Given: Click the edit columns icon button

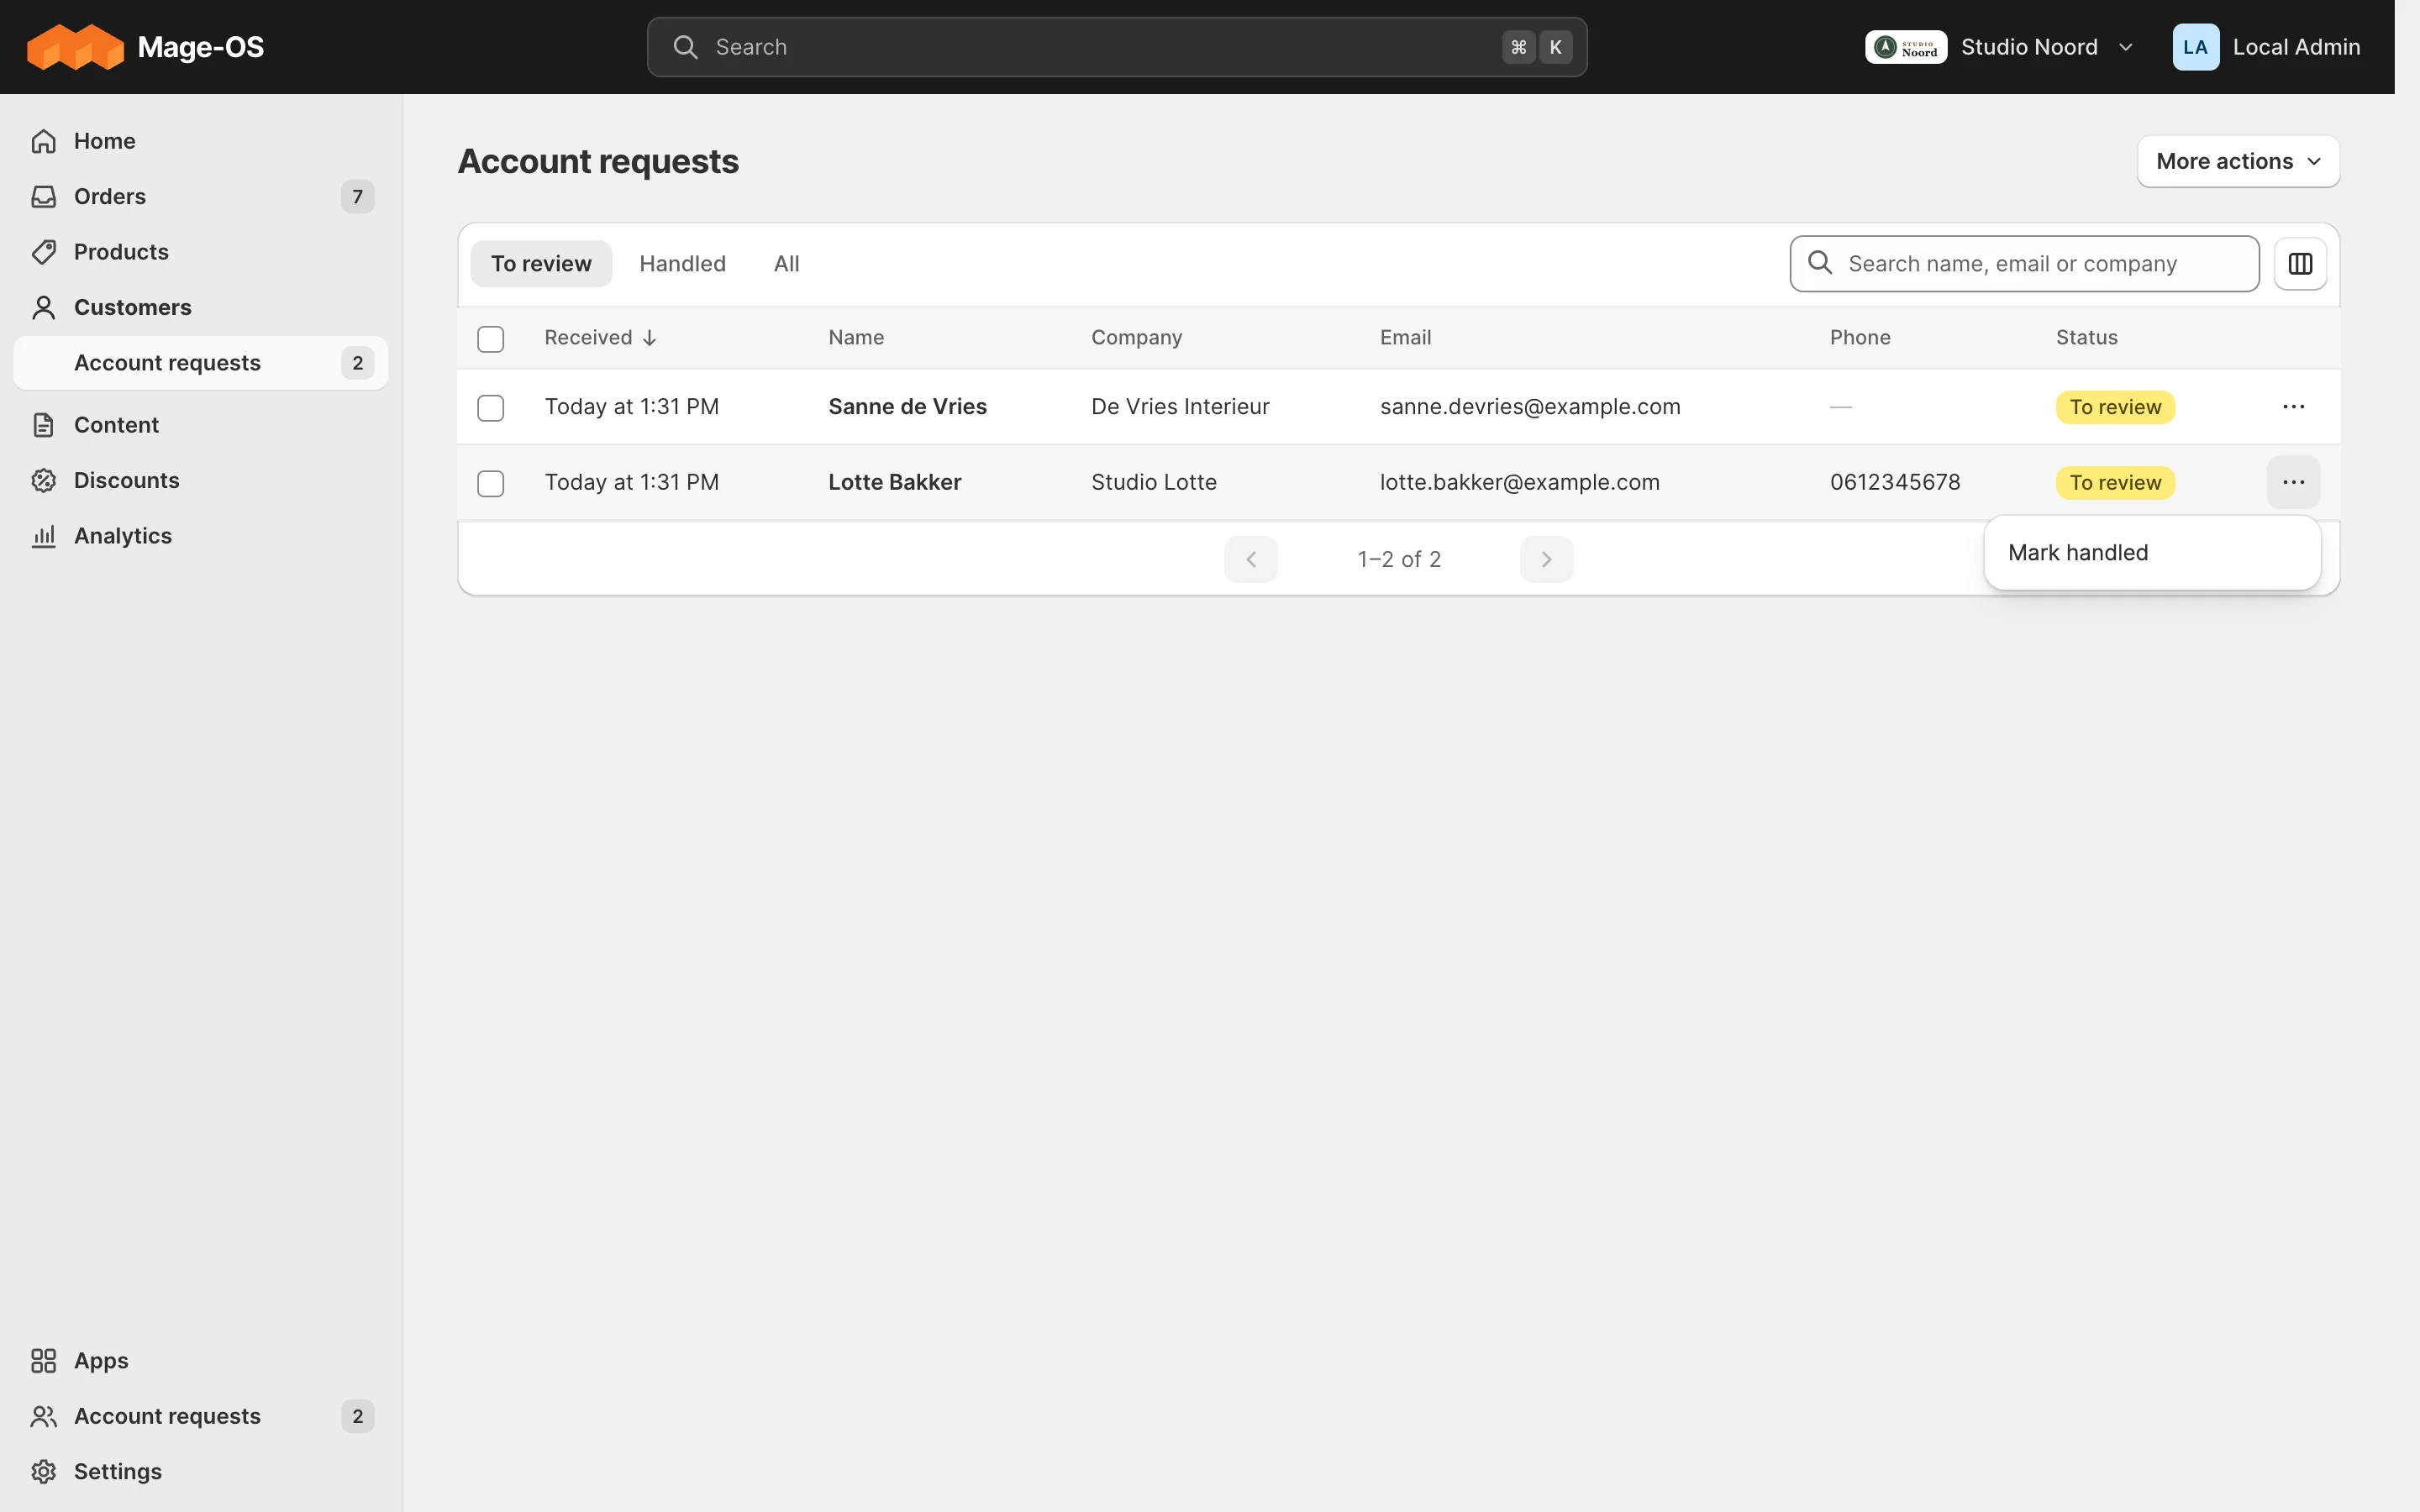Looking at the screenshot, I should 2300,264.
